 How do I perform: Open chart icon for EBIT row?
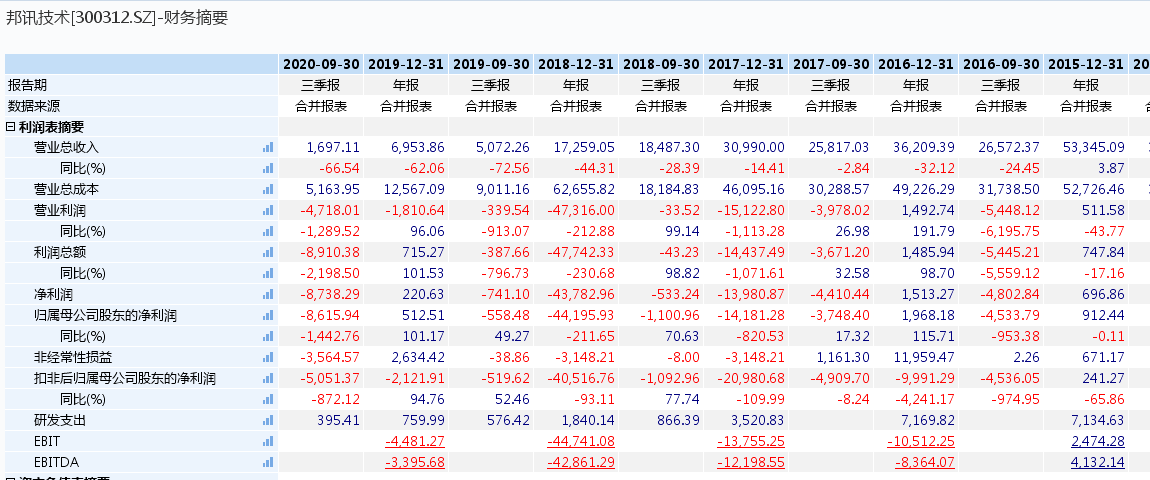point(268,442)
